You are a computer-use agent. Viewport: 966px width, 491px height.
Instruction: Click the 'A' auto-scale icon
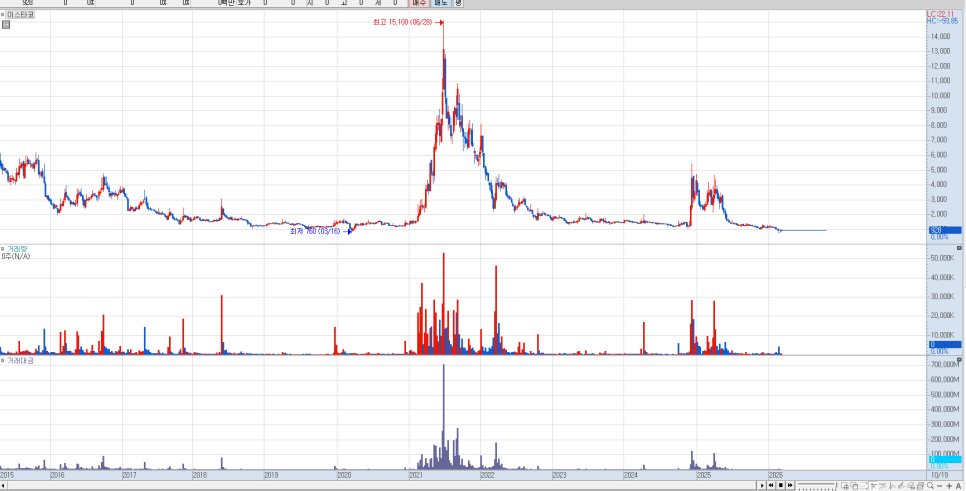959,485
